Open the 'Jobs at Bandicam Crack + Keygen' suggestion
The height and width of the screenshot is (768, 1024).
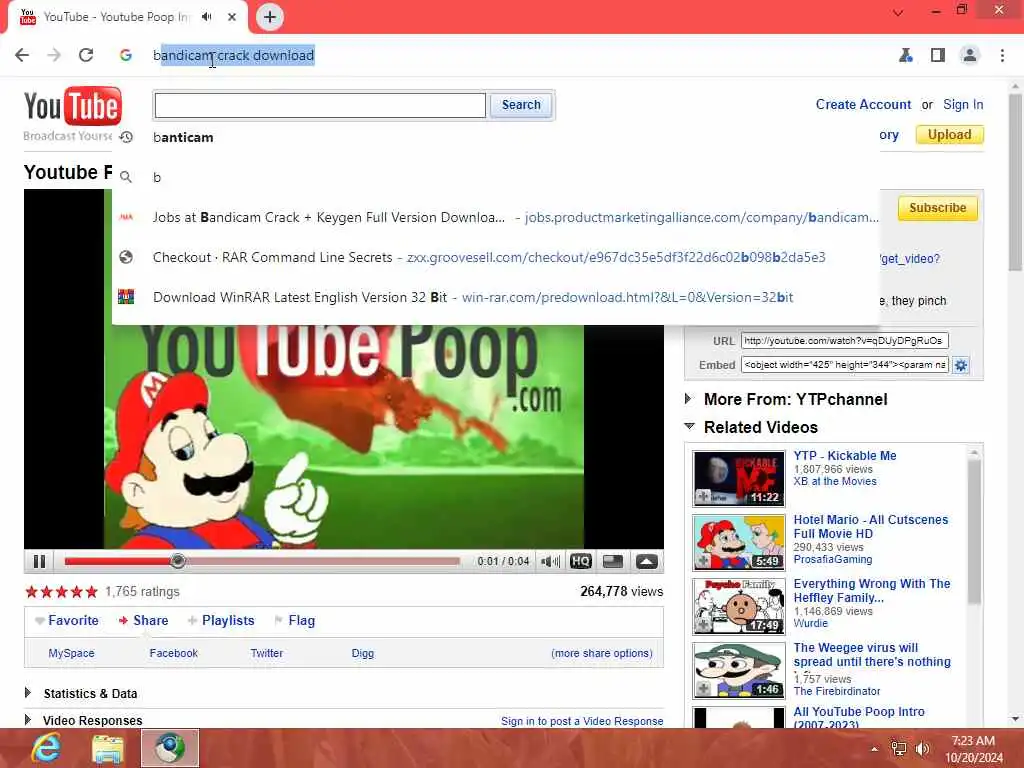(496, 217)
